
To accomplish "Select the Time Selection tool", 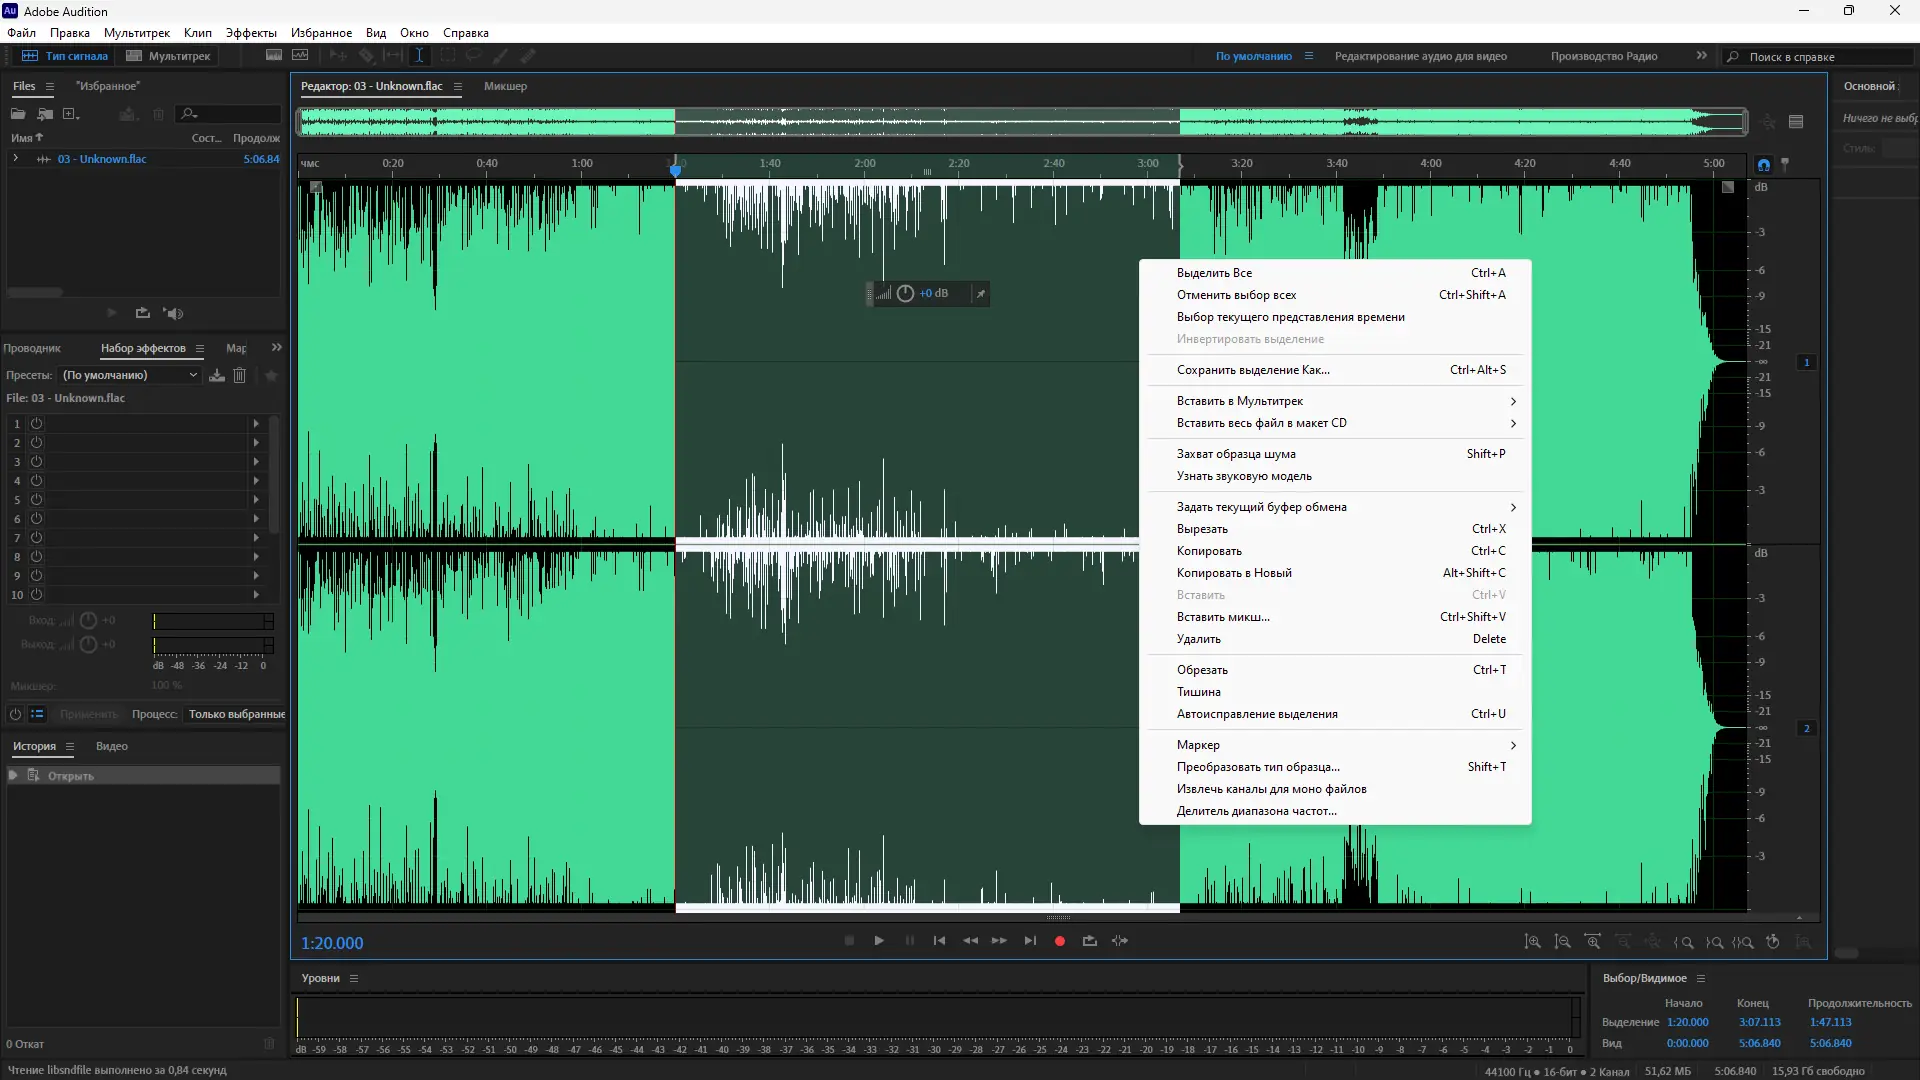I will point(419,56).
